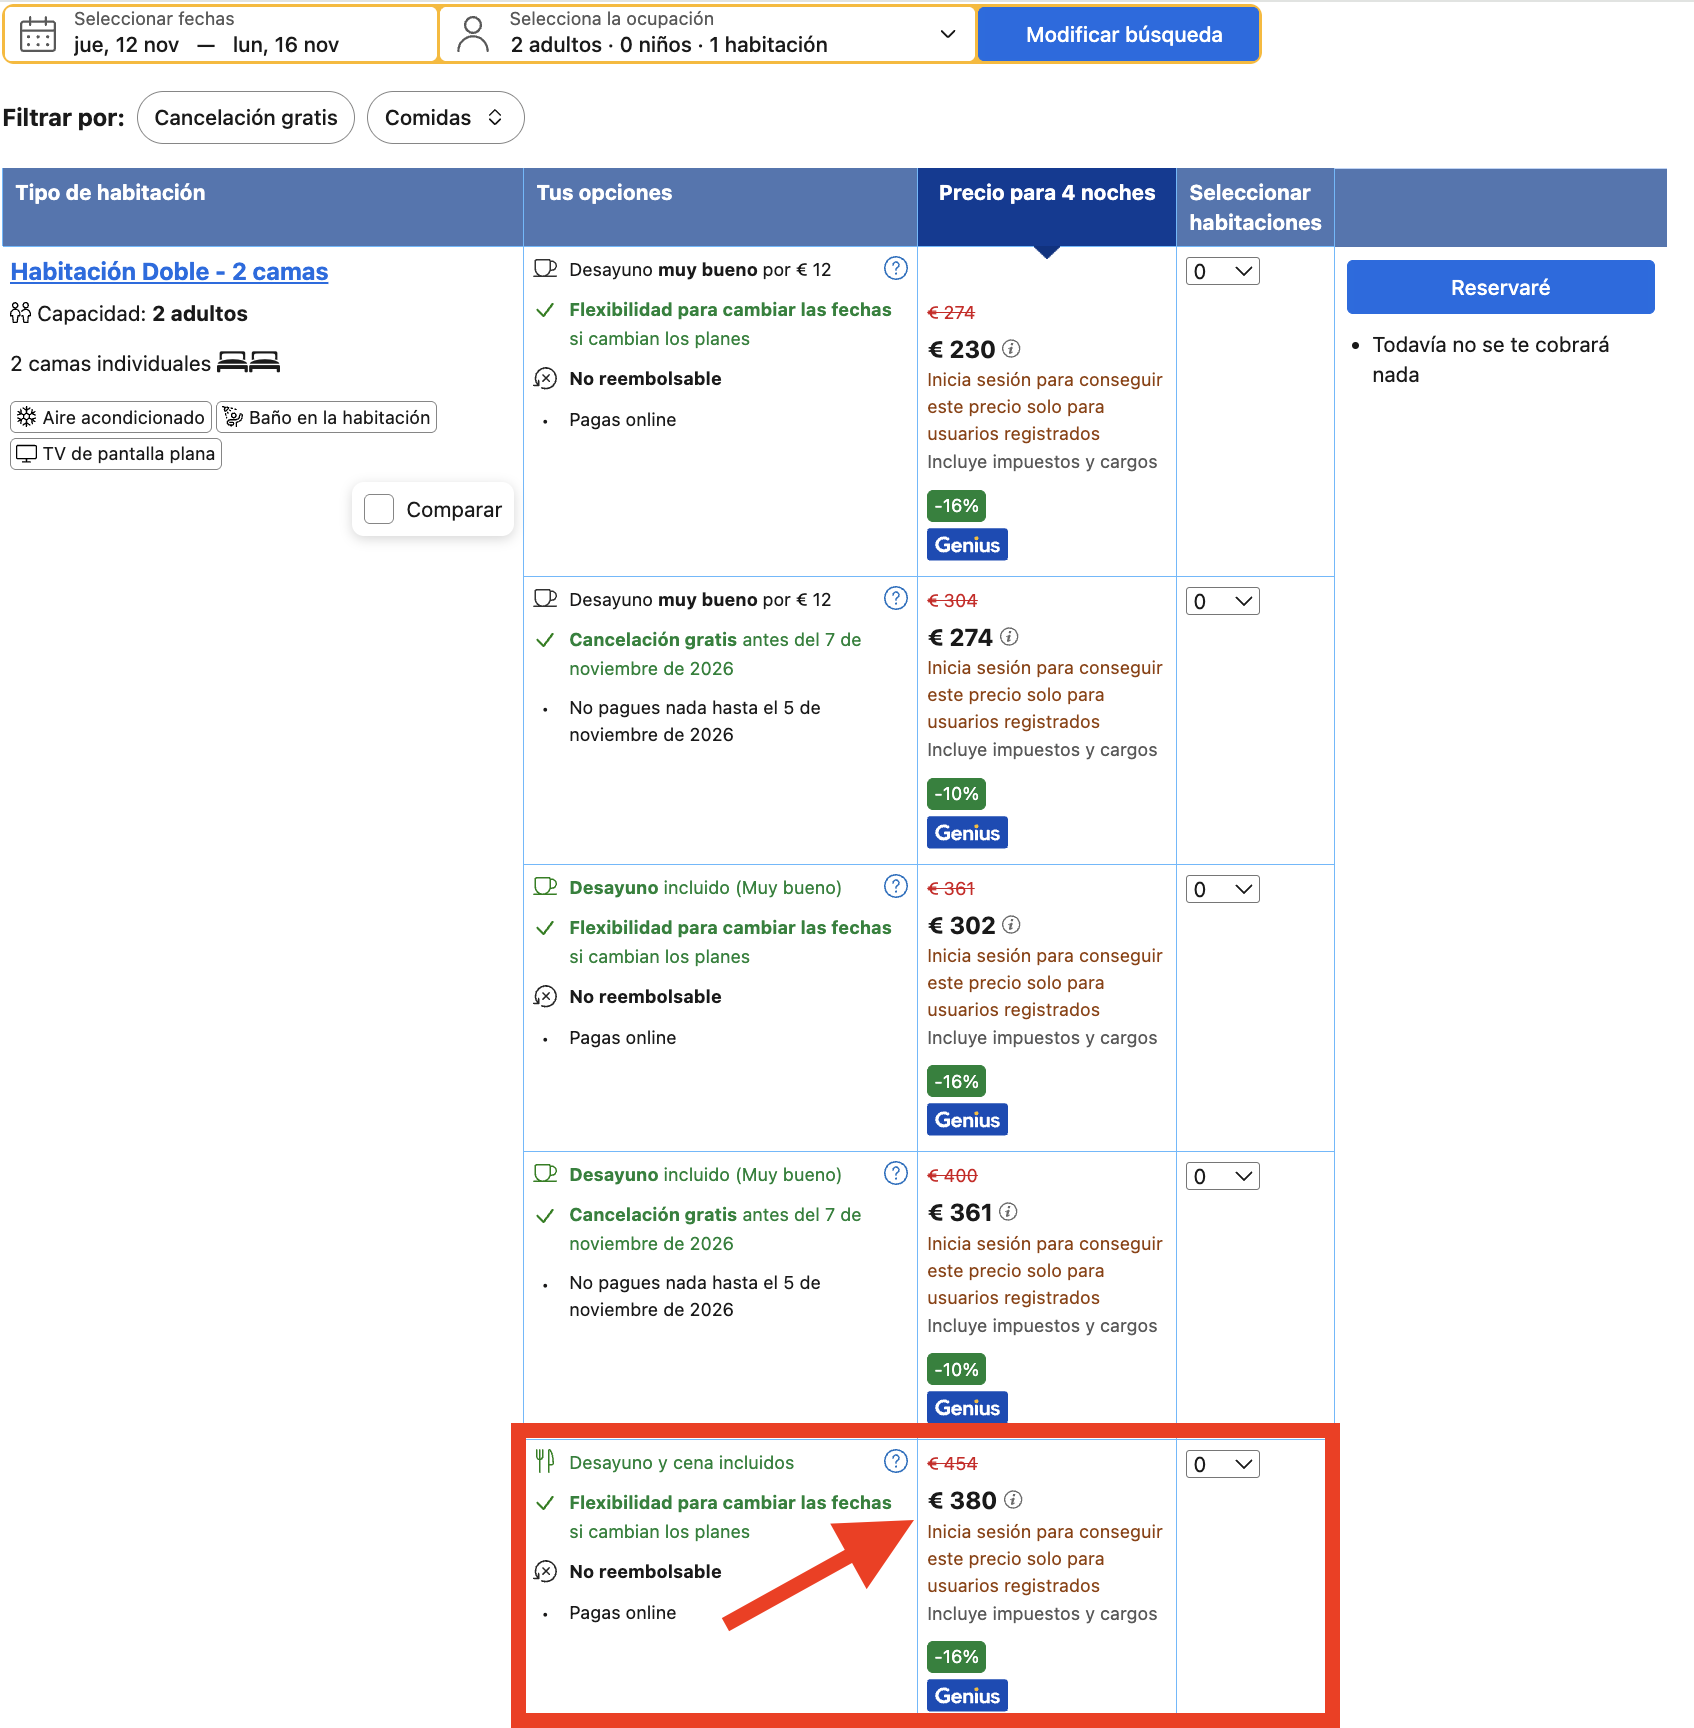Viewport: 1694px width, 1728px height.
Task: Click the Genius badge under € 380
Action: [967, 1696]
